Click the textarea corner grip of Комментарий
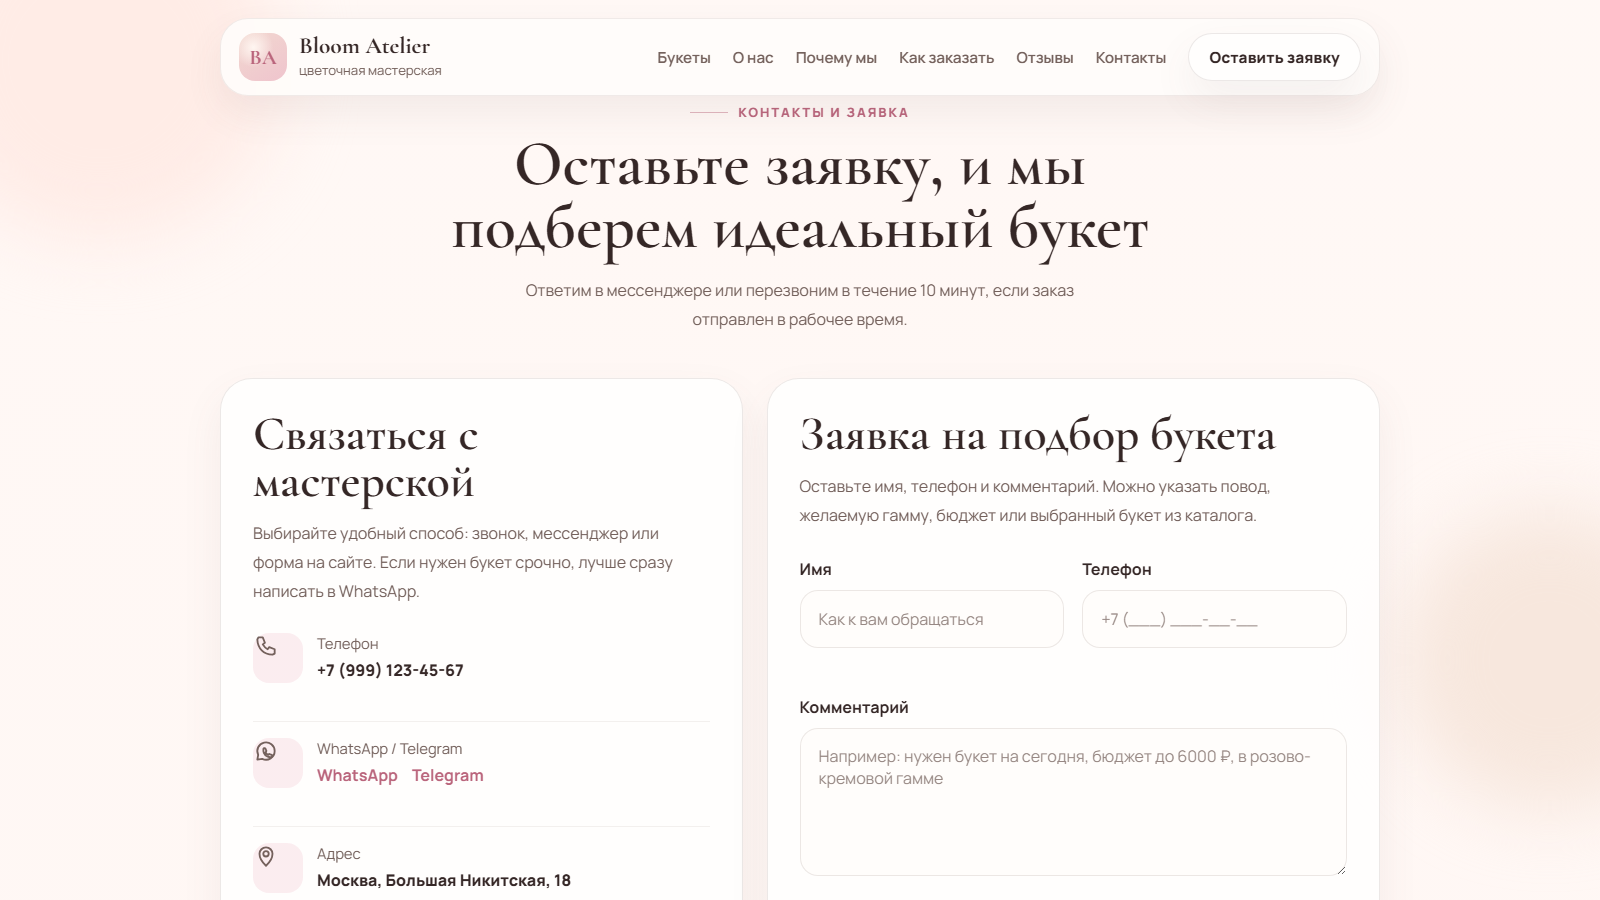1600x900 pixels. tap(1340, 869)
